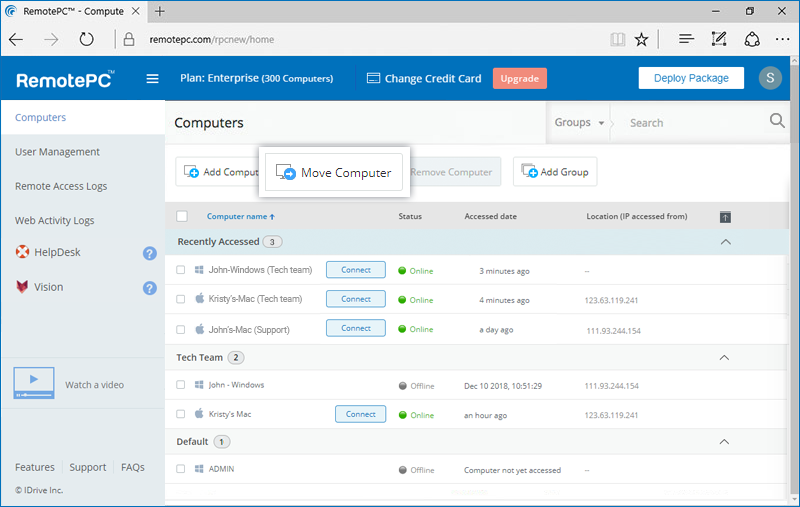Click the browser address bar URL
800x507 pixels.
(x=211, y=39)
